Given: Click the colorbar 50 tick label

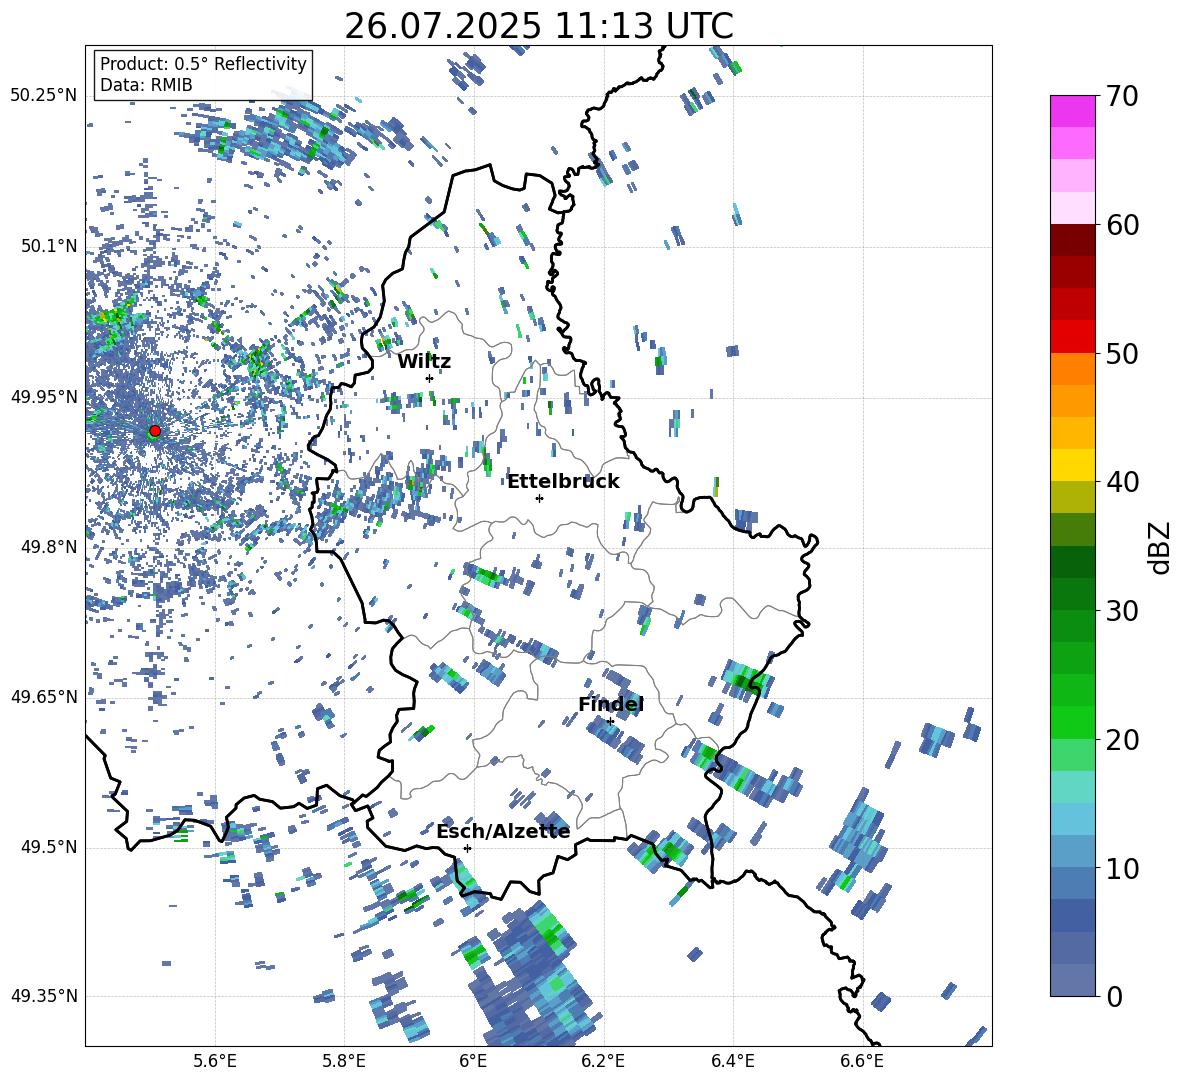Looking at the screenshot, I should coord(1122,353).
